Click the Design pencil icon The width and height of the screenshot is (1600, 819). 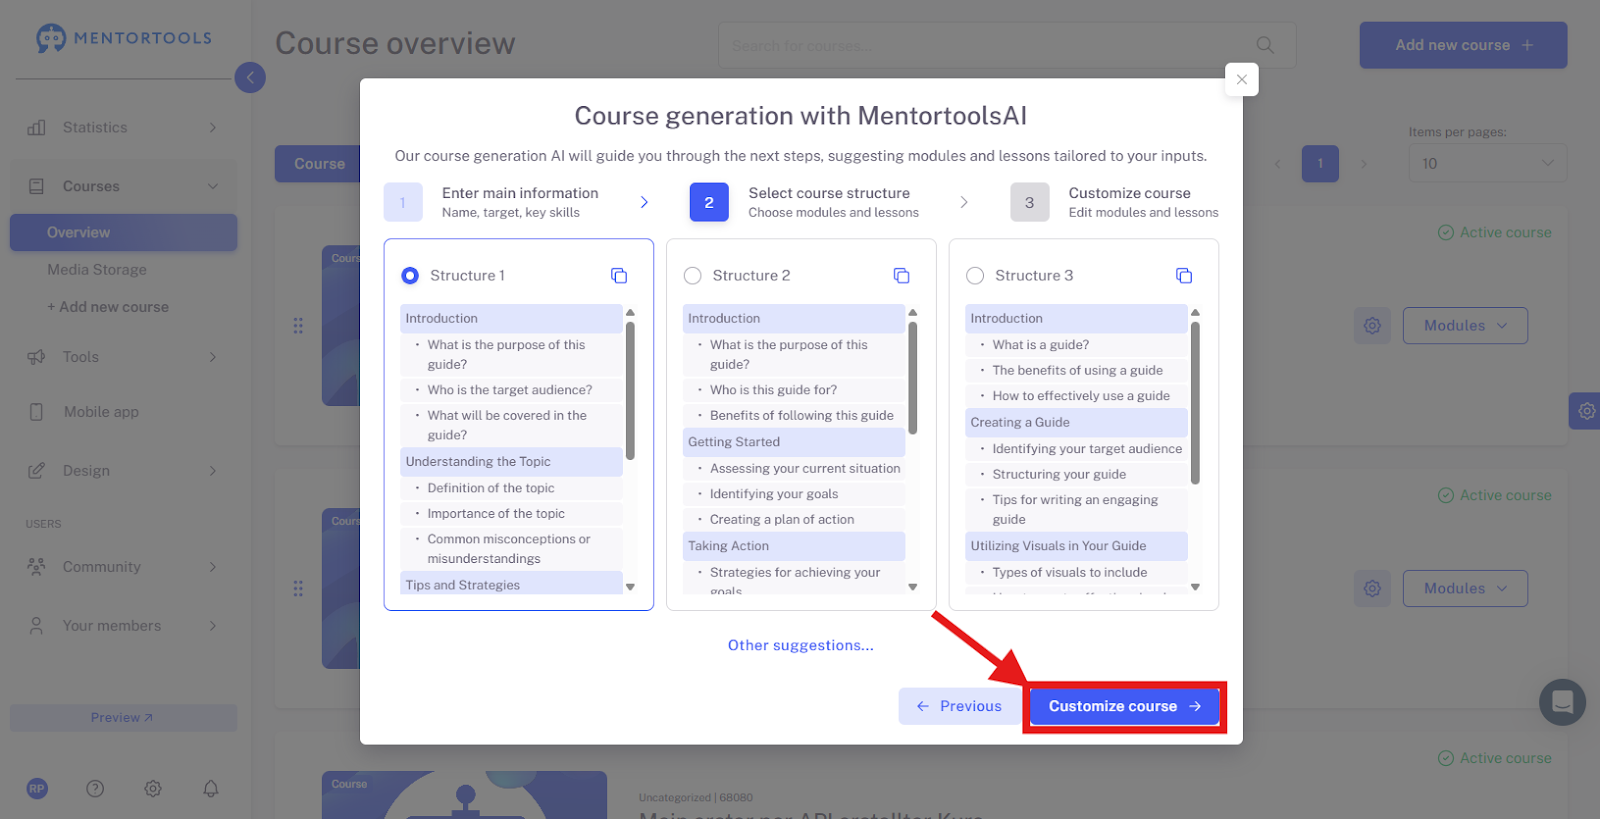(37, 471)
